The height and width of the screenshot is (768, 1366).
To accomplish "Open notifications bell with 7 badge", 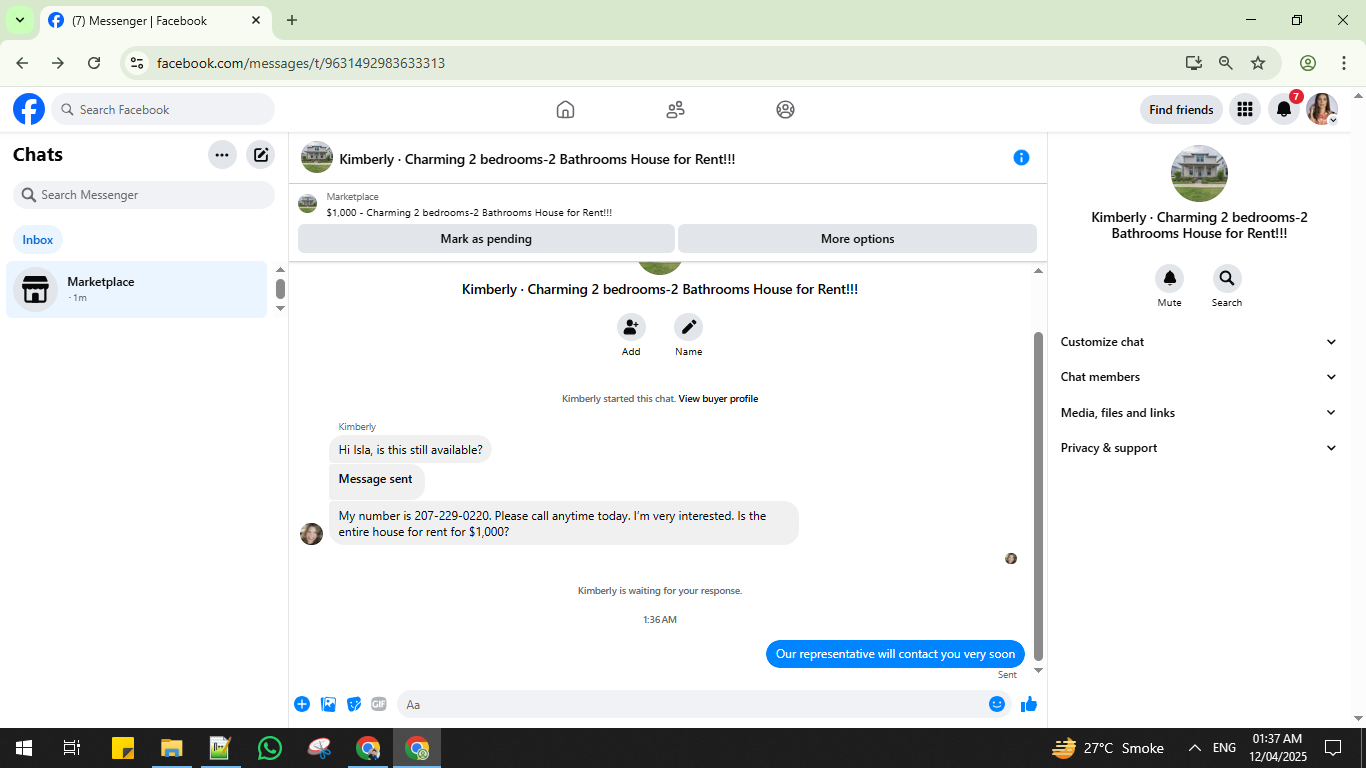I will click(x=1284, y=109).
